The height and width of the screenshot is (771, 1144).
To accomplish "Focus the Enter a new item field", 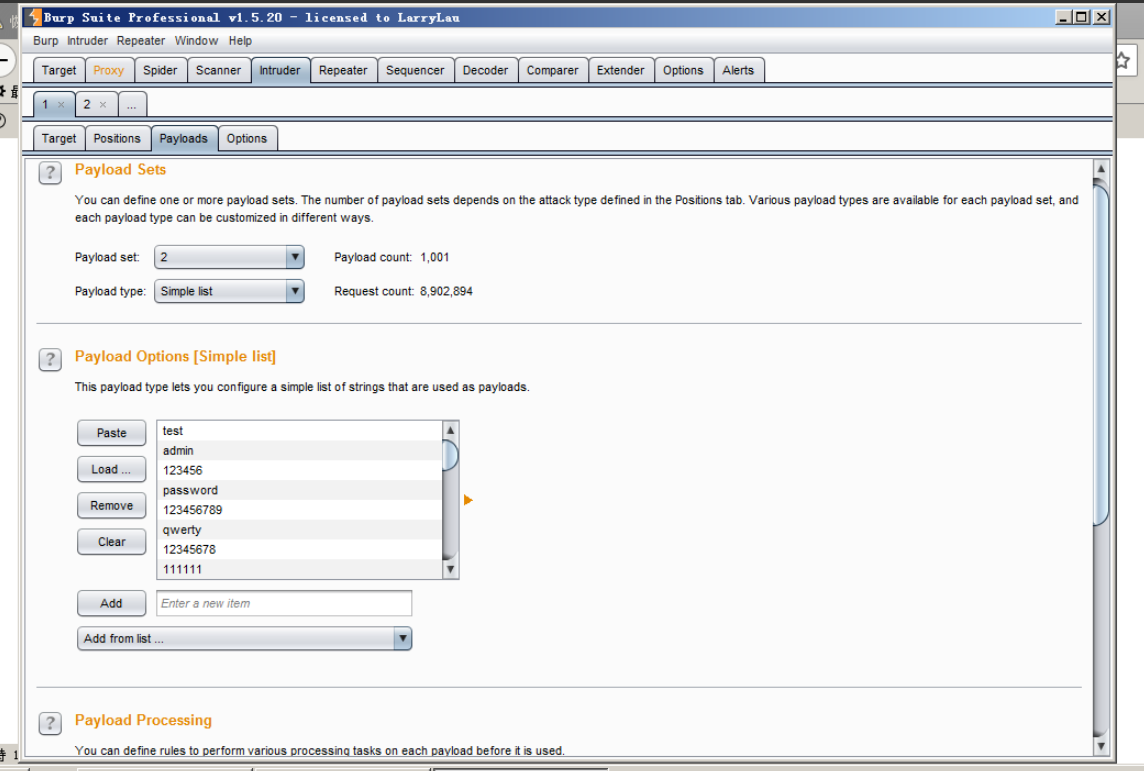I will 285,603.
